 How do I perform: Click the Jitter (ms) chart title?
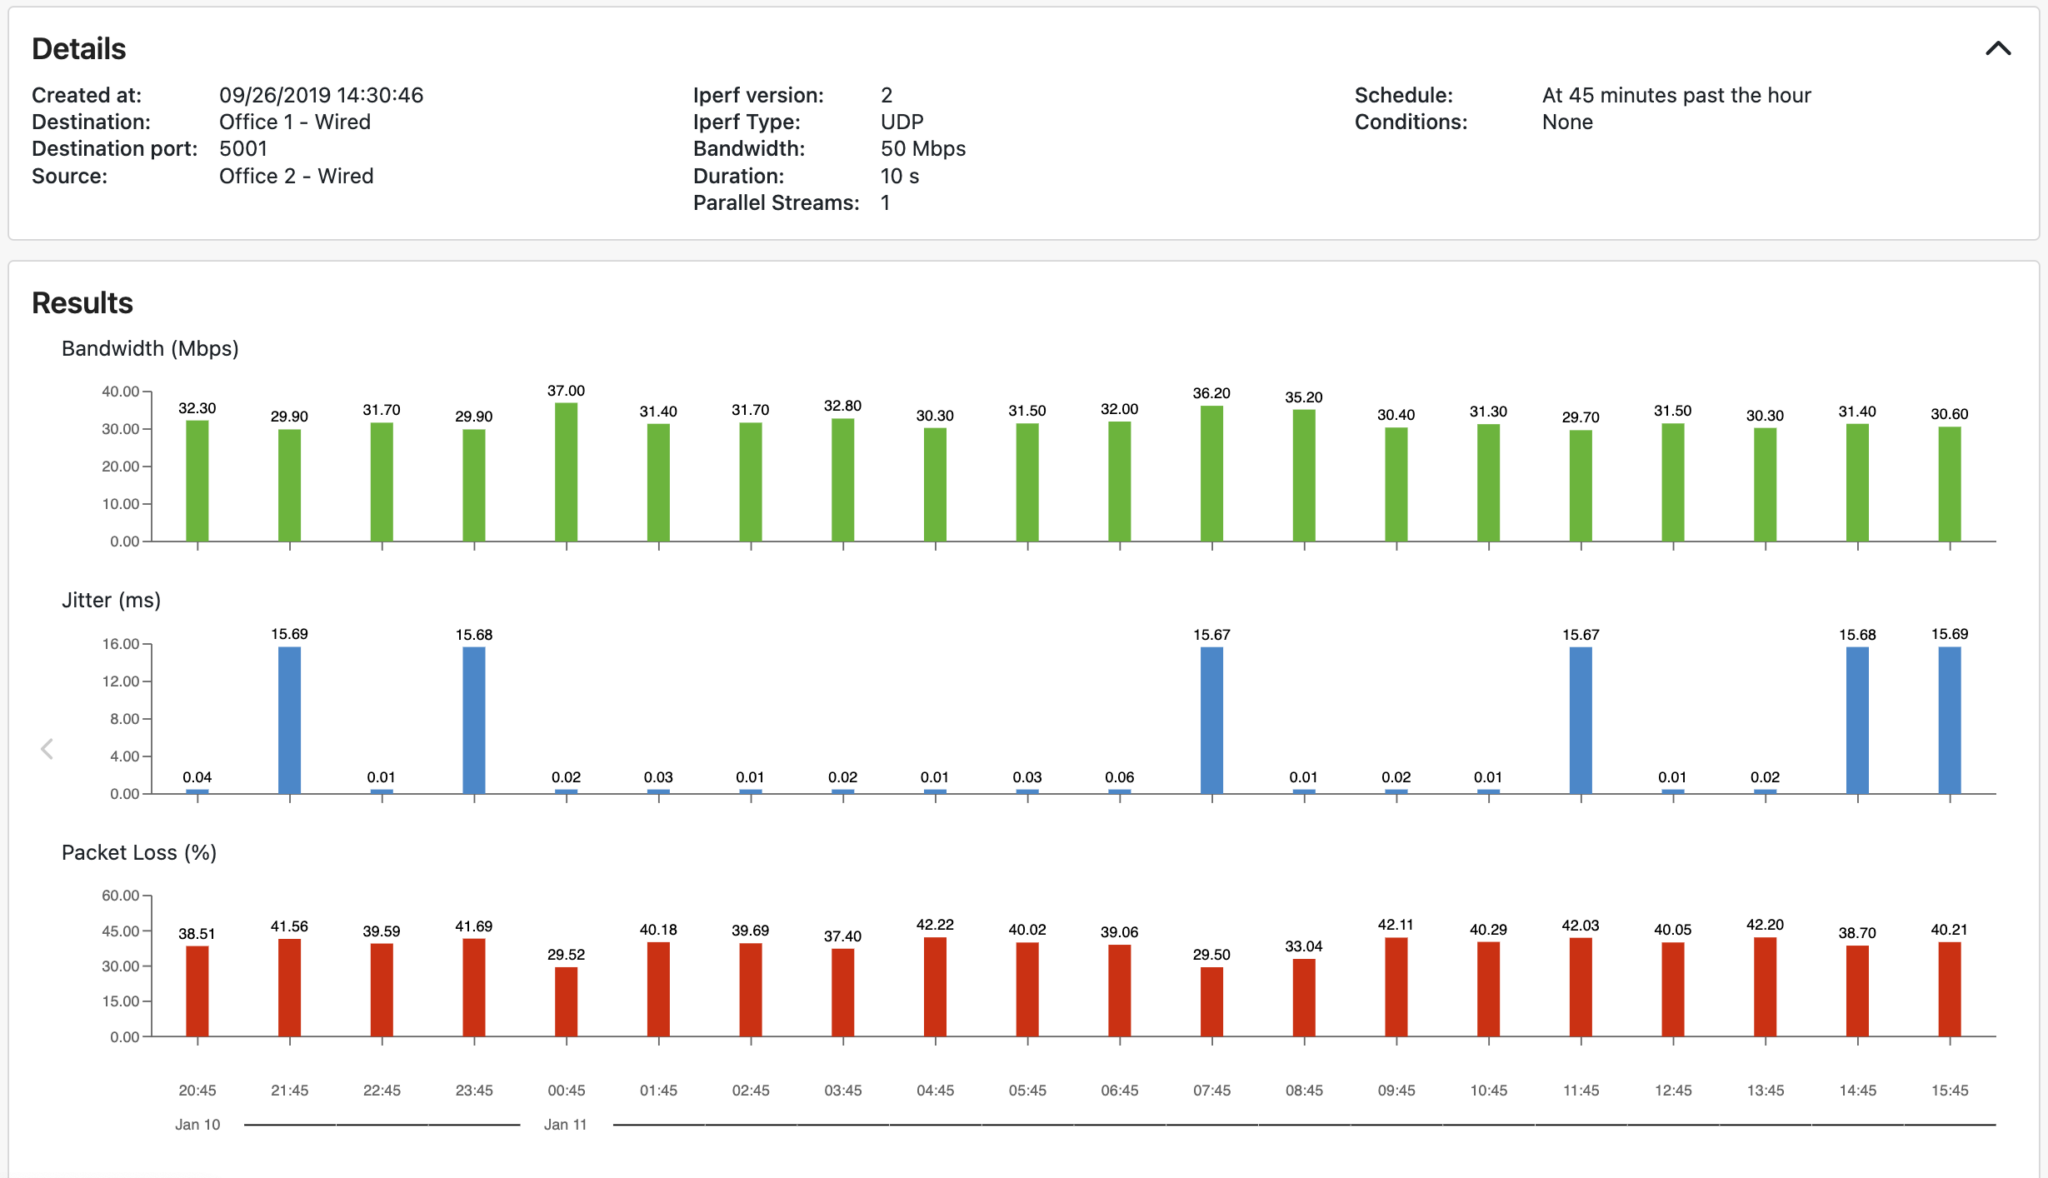click(111, 600)
